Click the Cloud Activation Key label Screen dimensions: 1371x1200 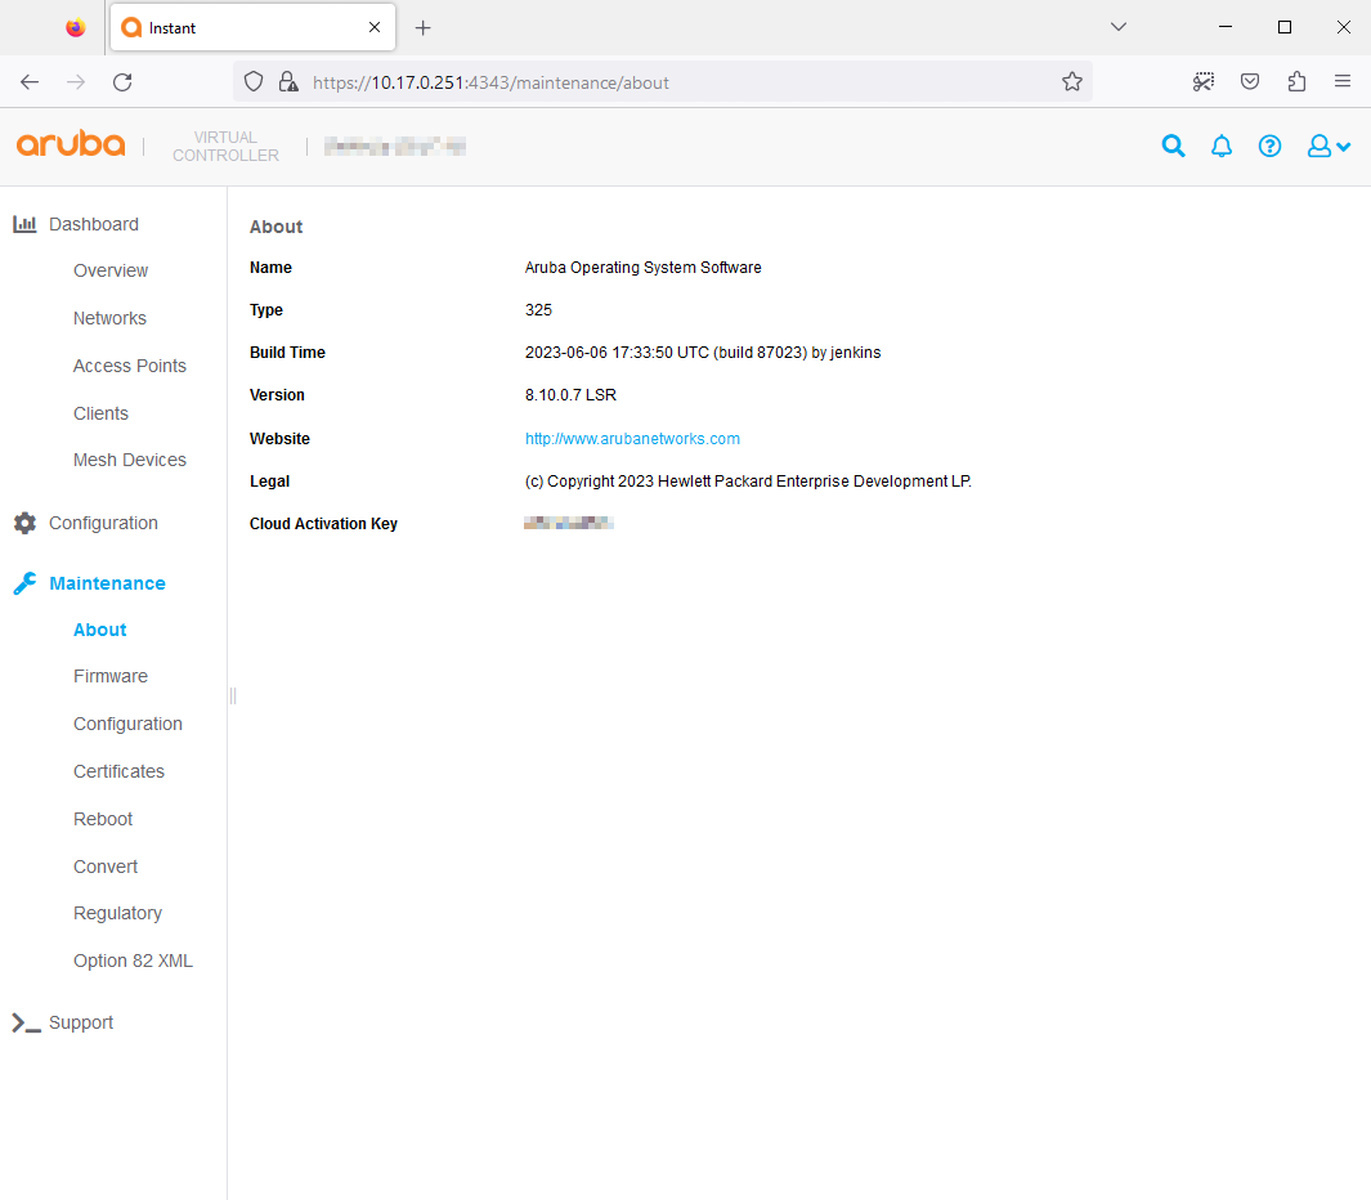[324, 524]
